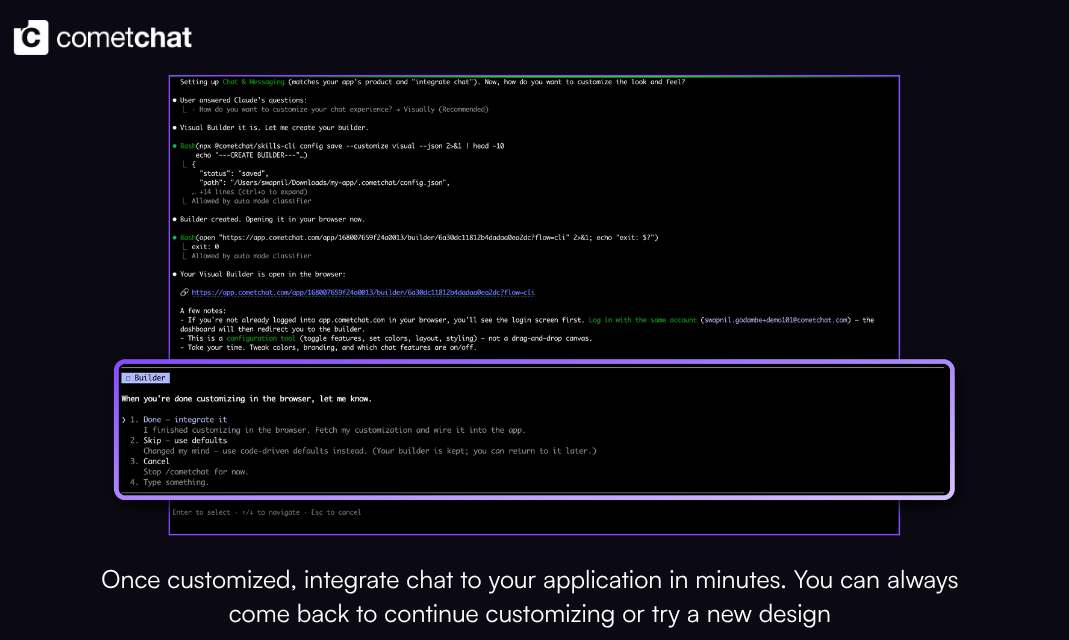Select the Builder tab label
The image size is (1069, 640).
[145, 378]
